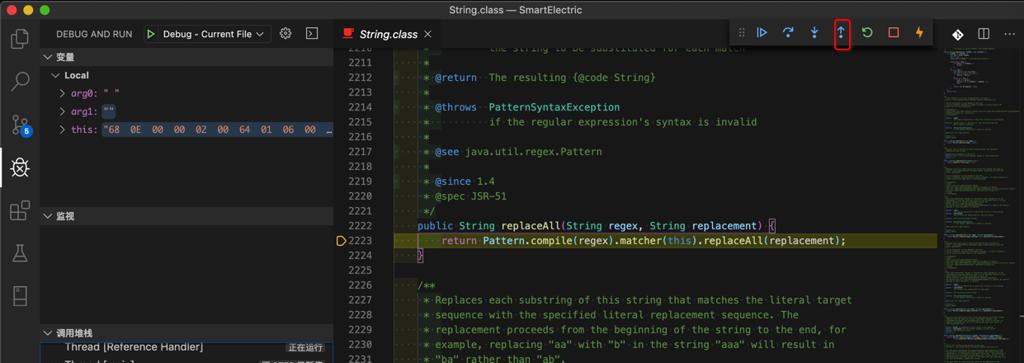Viewport: 1024px width, 363px height.
Task: Open the Test flask view icon
Action: tap(20, 253)
